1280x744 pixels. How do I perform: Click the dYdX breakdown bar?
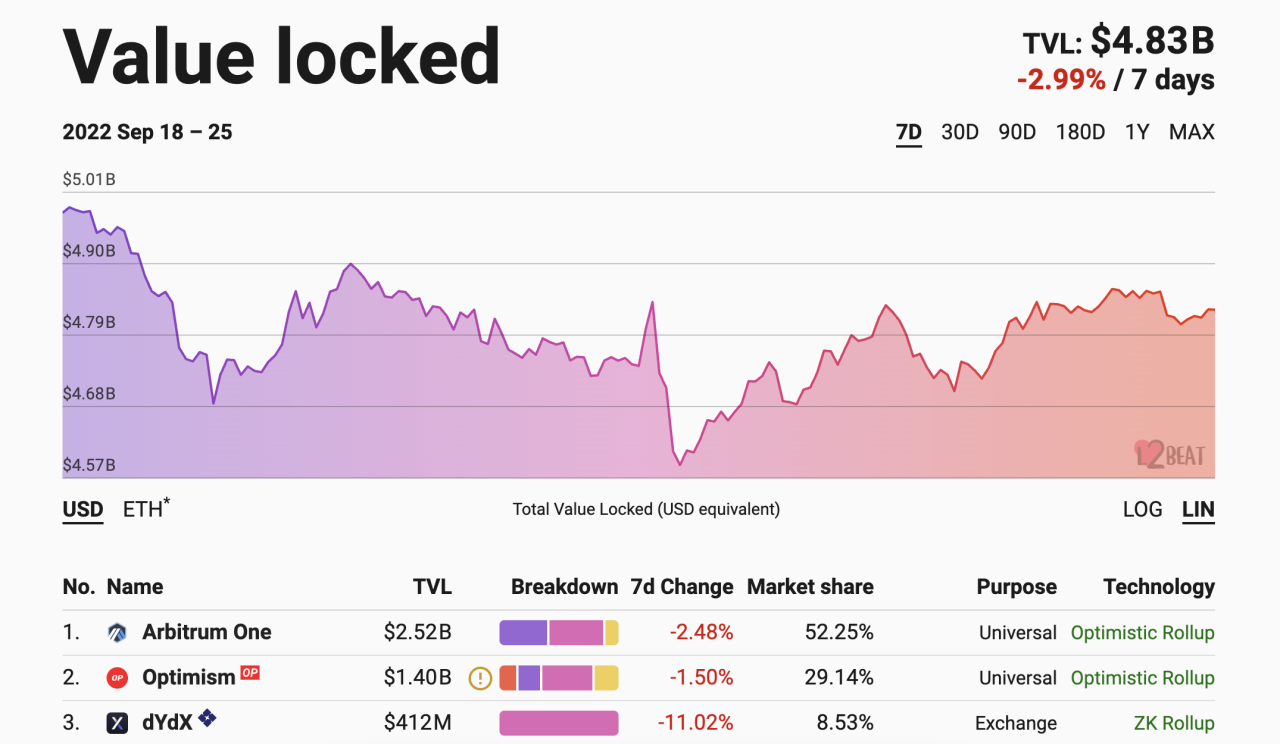point(559,723)
